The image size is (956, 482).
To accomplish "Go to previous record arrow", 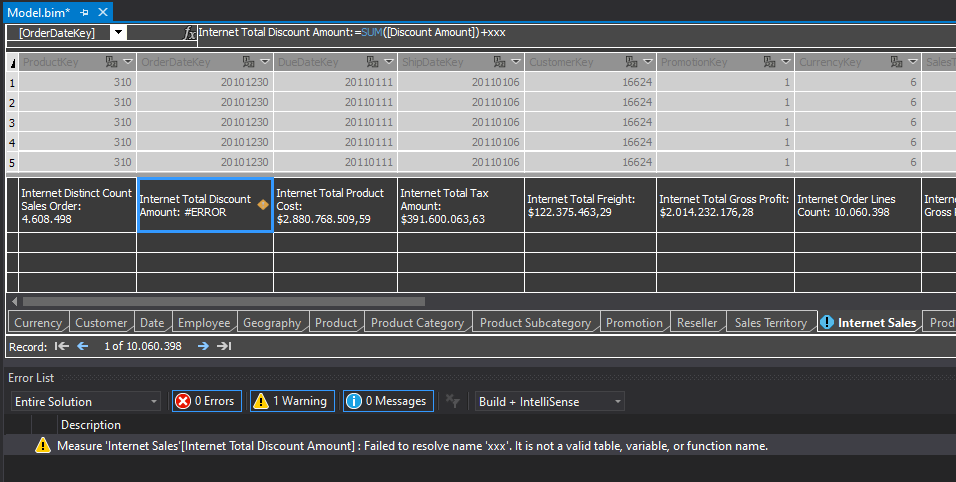I will [x=83, y=346].
